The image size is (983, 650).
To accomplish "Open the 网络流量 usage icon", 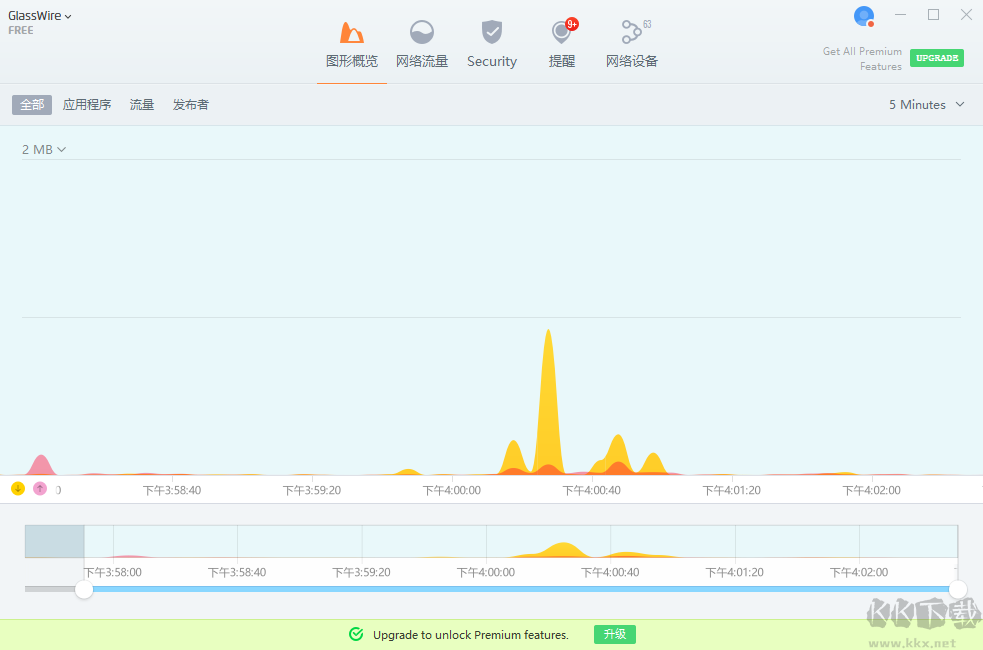I will (422, 33).
